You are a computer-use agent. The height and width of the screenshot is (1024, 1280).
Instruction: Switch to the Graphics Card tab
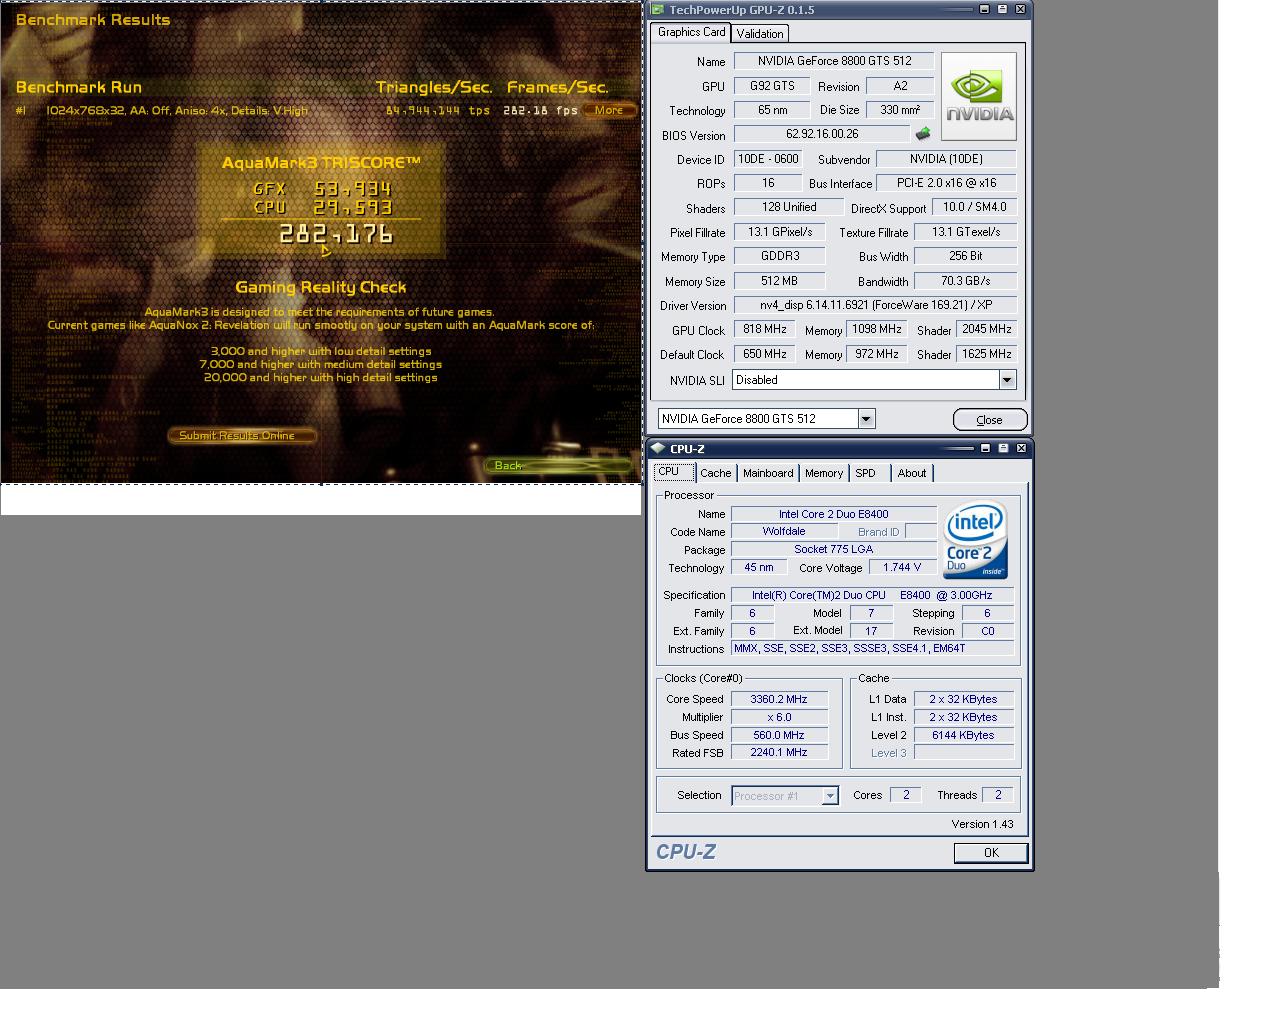[x=691, y=32]
